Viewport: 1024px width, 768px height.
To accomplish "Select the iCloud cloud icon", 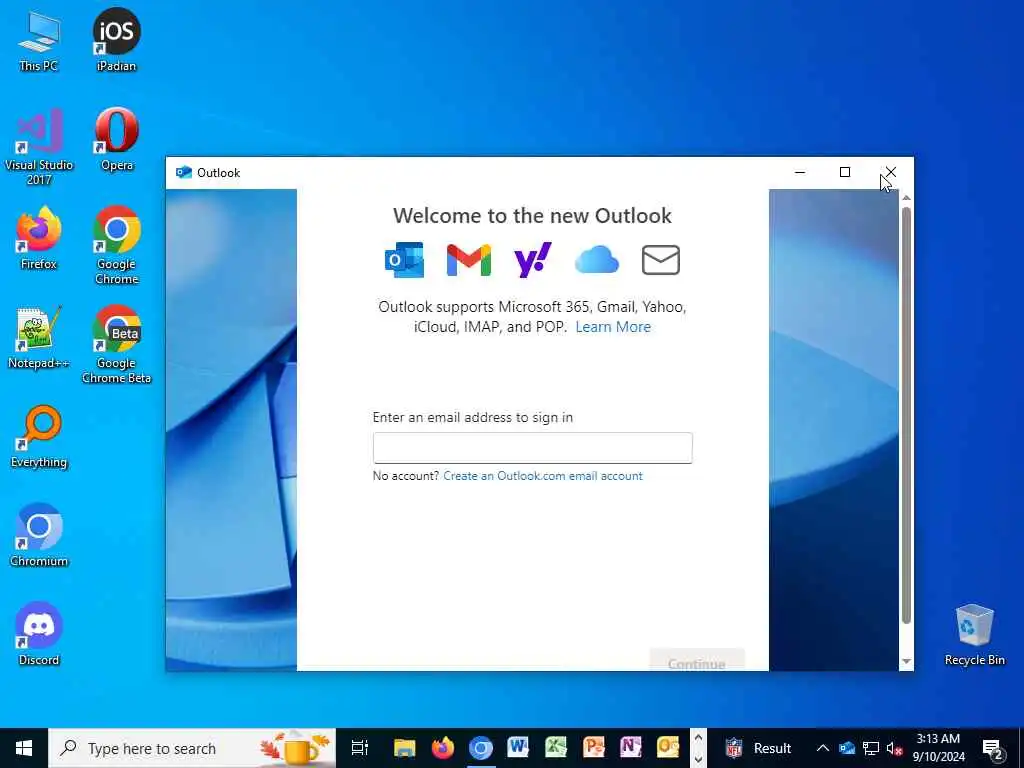I will (597, 260).
